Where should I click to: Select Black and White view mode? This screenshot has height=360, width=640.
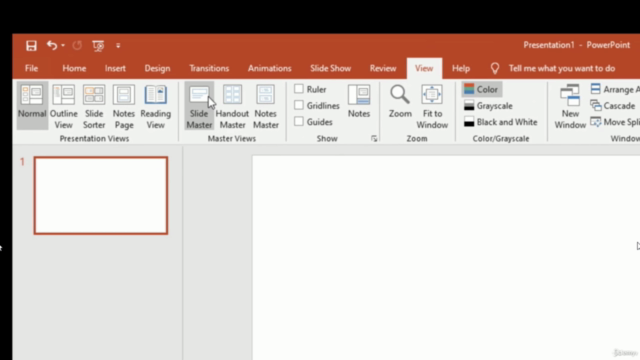point(501,122)
